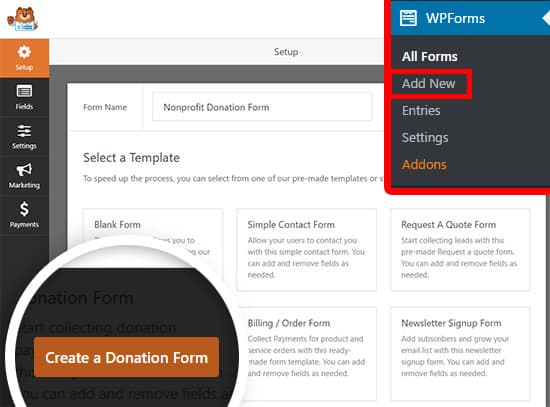Select the Request A Quote Form template
550x407 pixels.
point(460,250)
